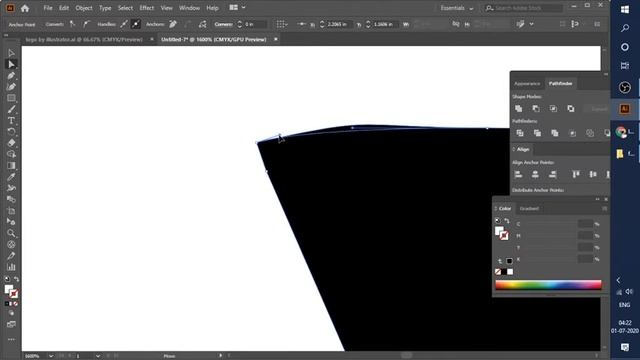Select the Eyedropper tool
Screen dimensions: 640x360
(x=11, y=177)
